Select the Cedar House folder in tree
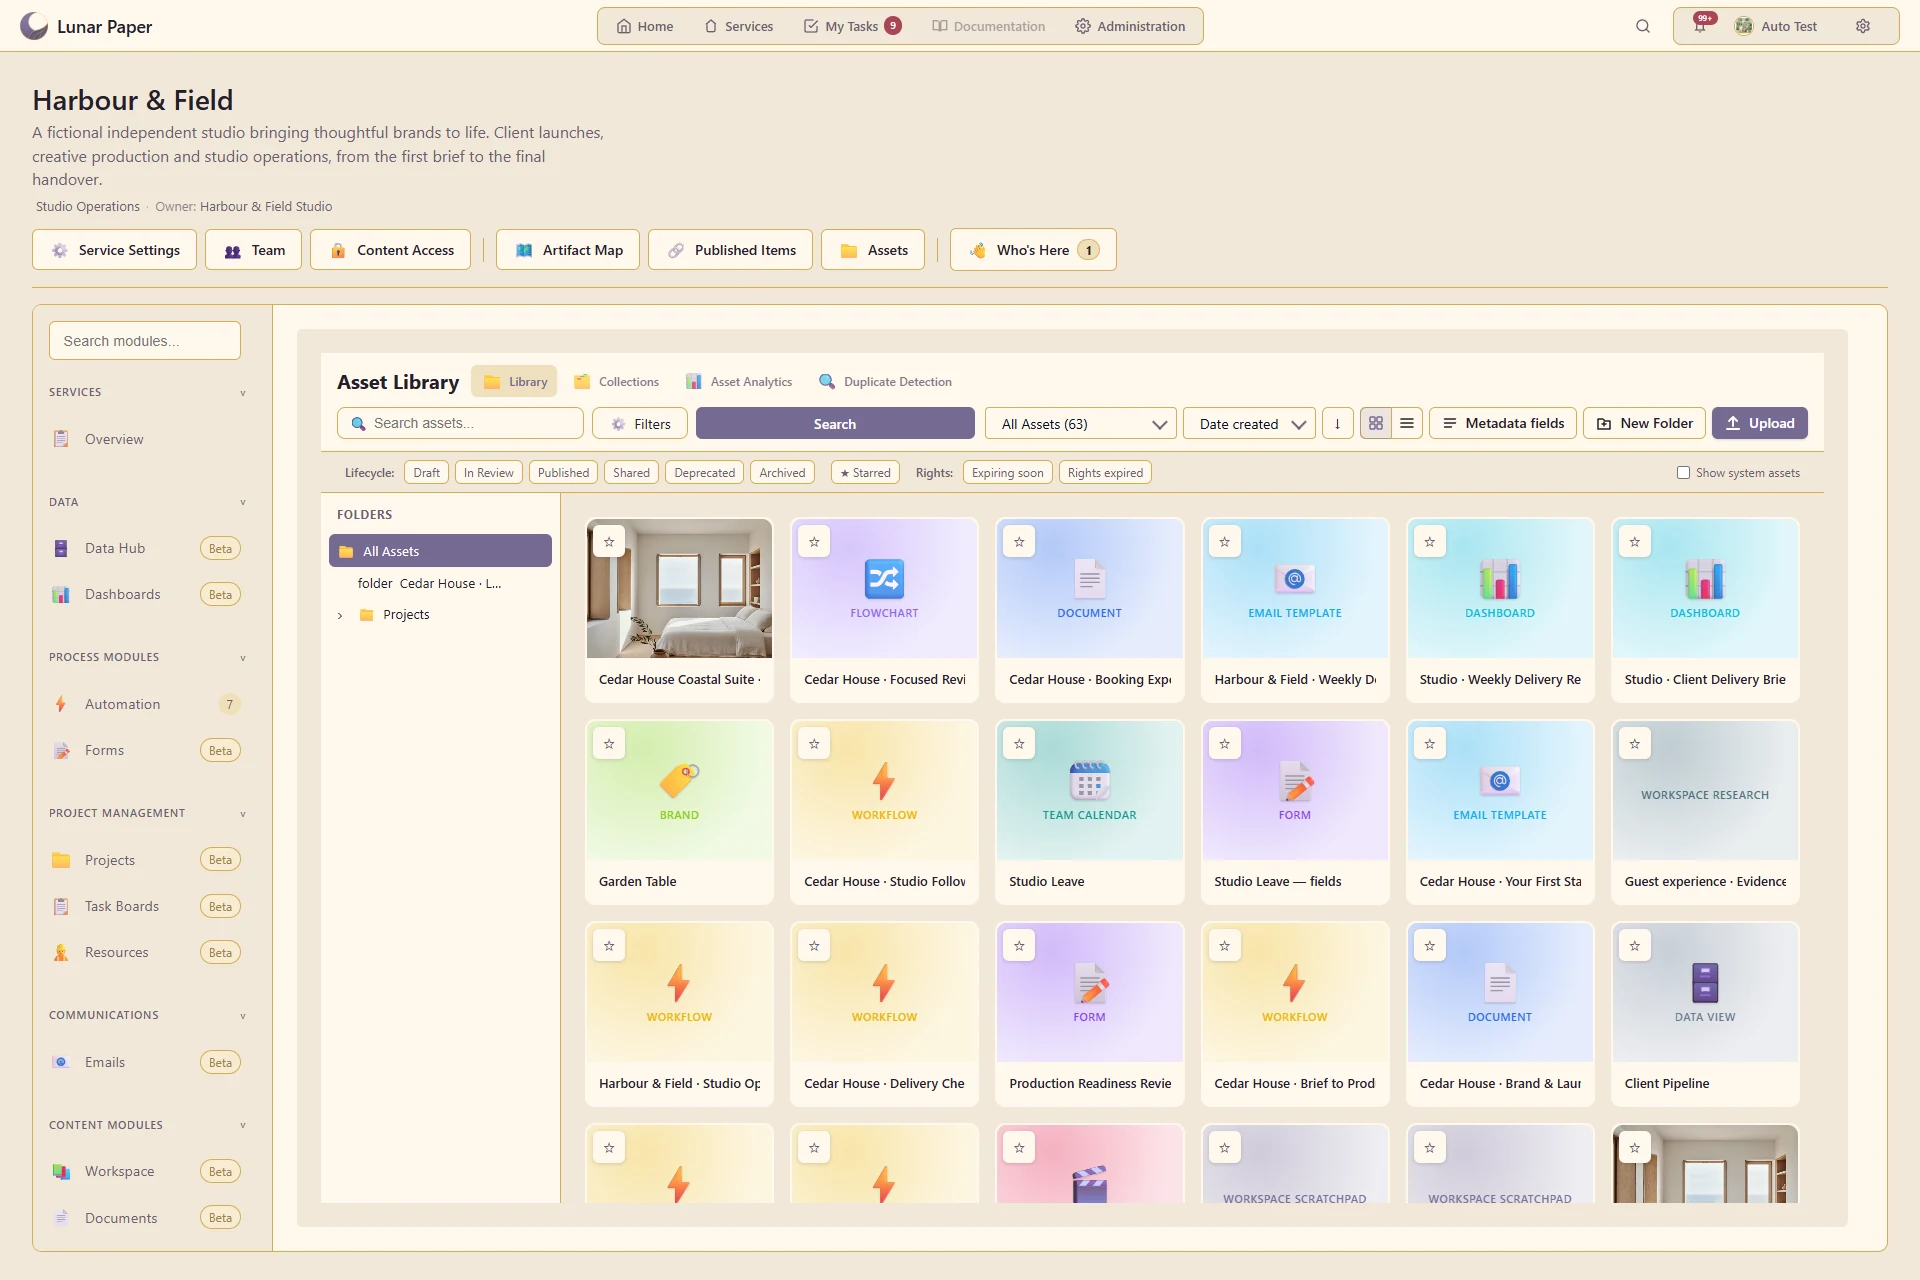 [x=440, y=583]
